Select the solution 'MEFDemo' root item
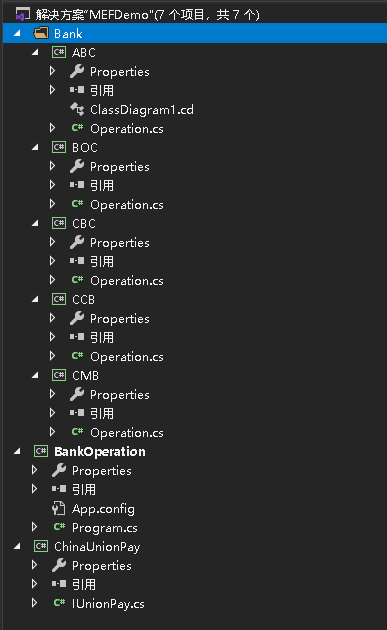Screen dimensions: 387x630 tap(147, 14)
